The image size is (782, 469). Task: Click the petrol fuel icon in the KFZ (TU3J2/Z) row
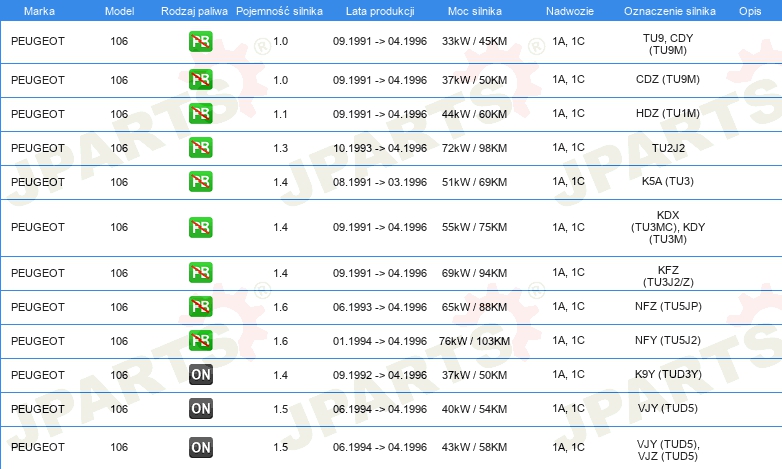click(200, 272)
